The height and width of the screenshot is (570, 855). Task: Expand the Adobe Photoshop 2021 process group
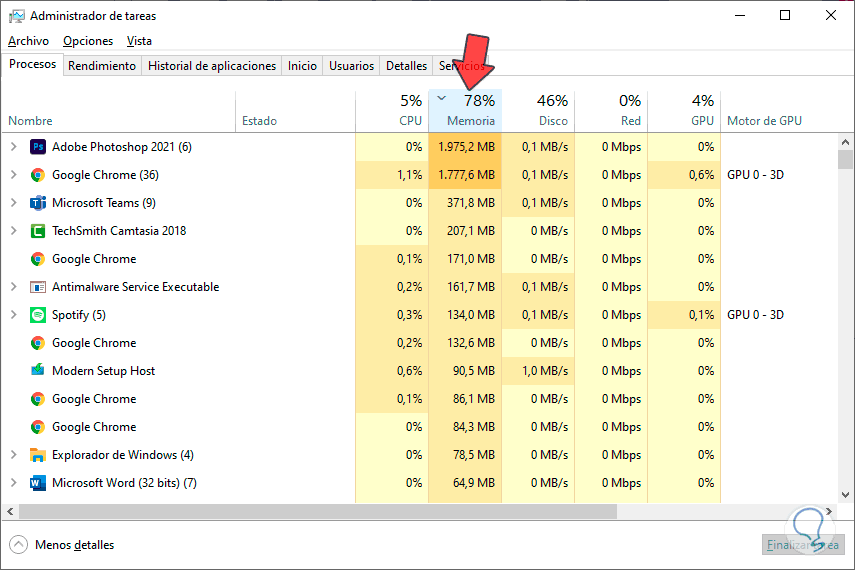13,147
